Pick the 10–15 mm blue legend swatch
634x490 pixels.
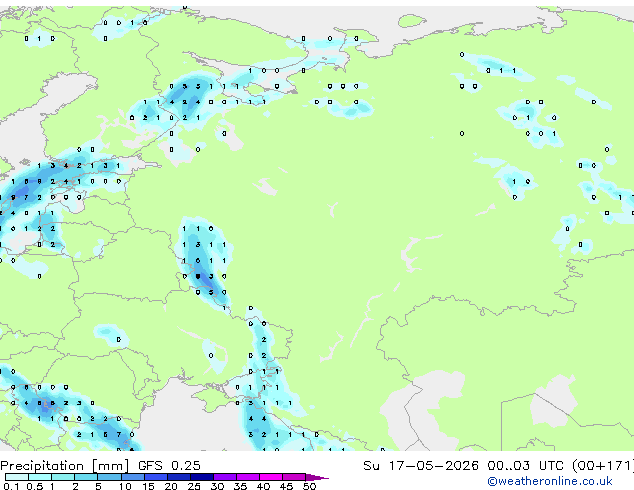coord(133,477)
